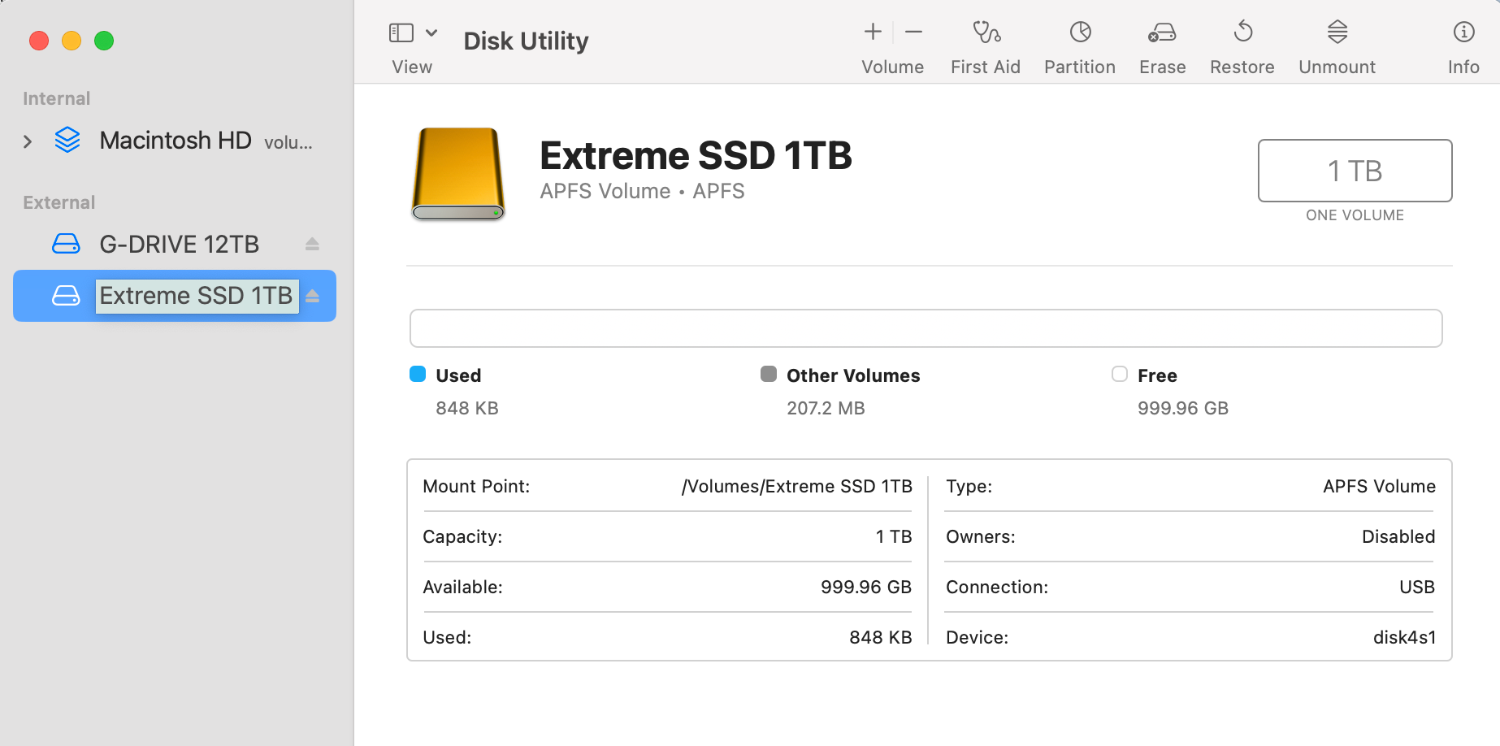Click the Owners value Disabled
Image resolution: width=1500 pixels, height=746 pixels.
click(x=1398, y=537)
